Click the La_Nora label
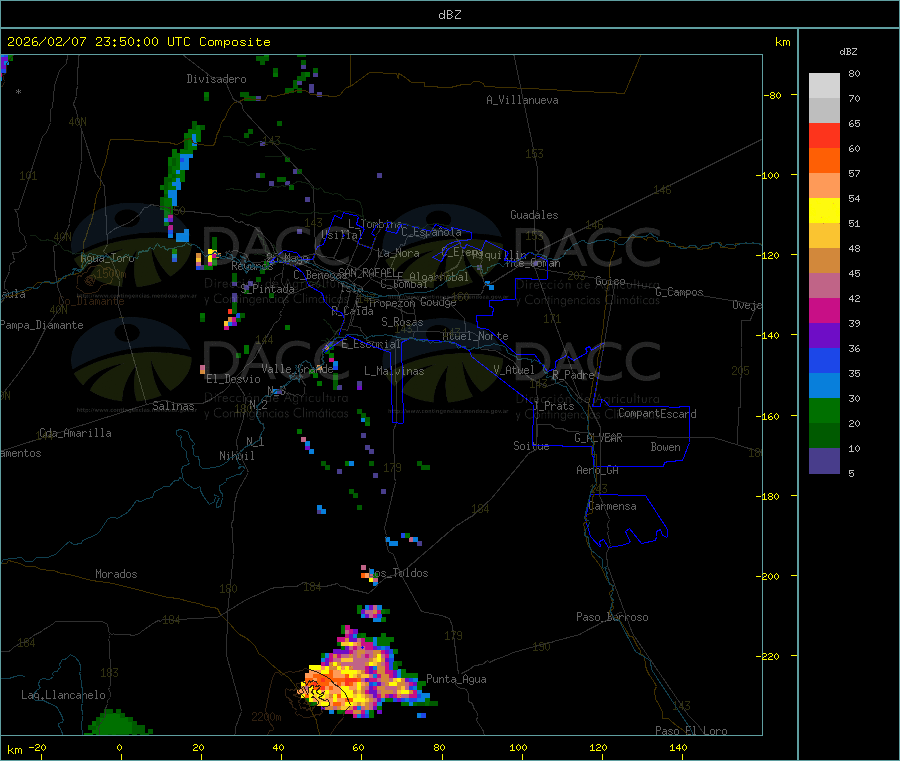The height and width of the screenshot is (761, 900). point(398,253)
